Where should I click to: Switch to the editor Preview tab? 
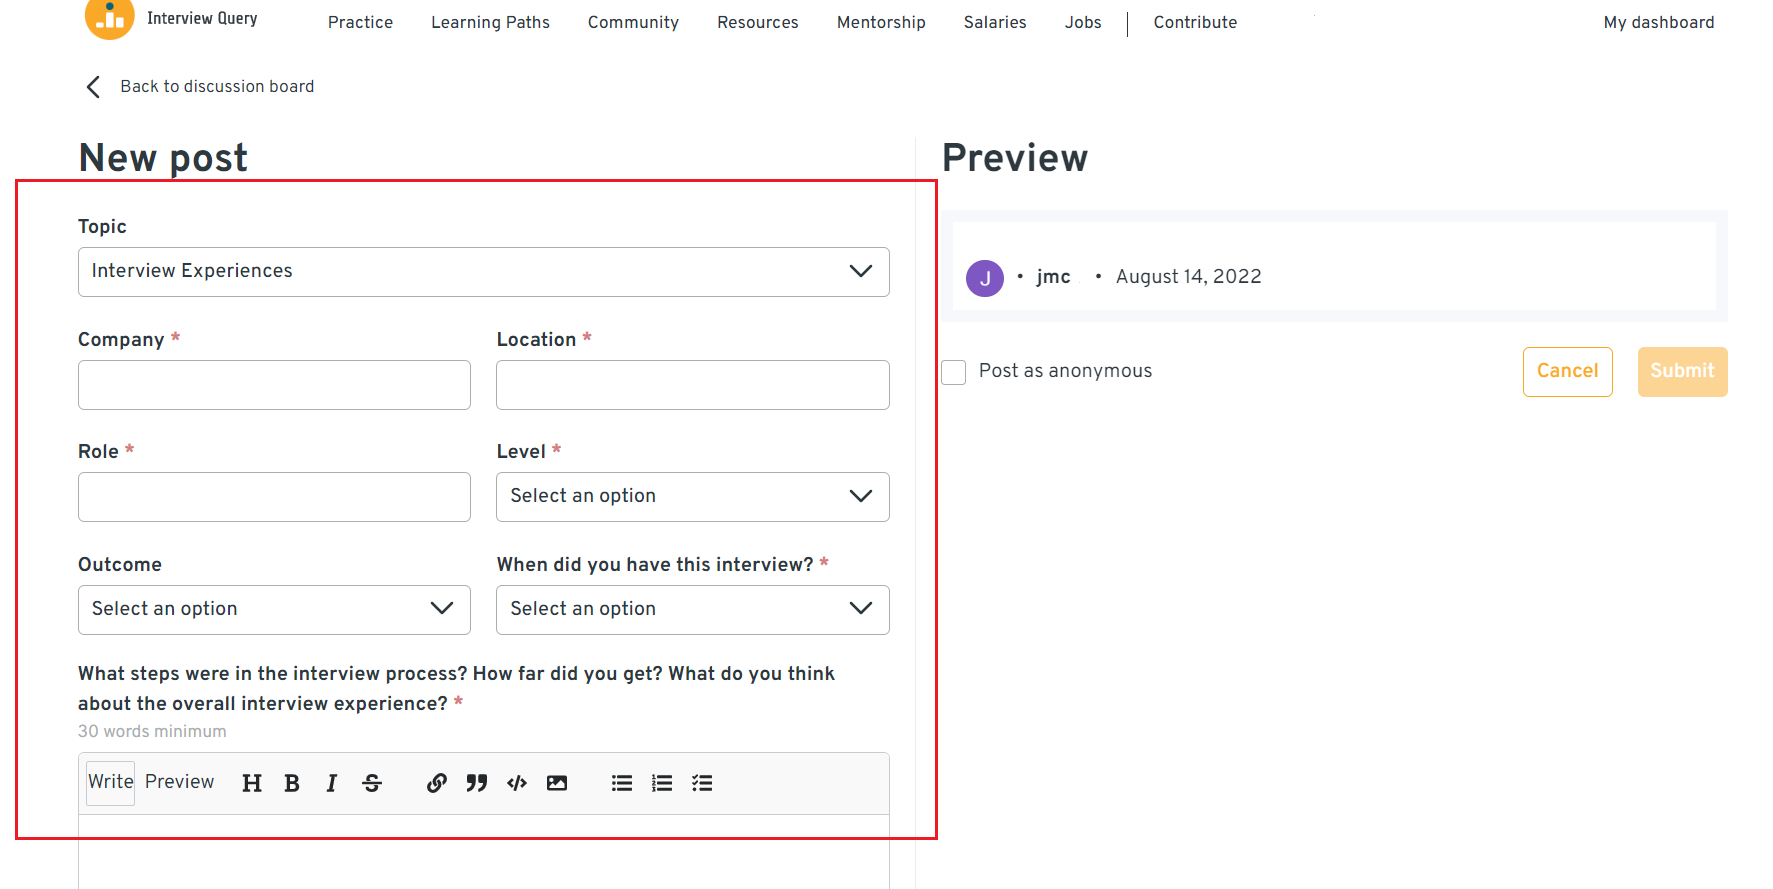[x=179, y=782]
